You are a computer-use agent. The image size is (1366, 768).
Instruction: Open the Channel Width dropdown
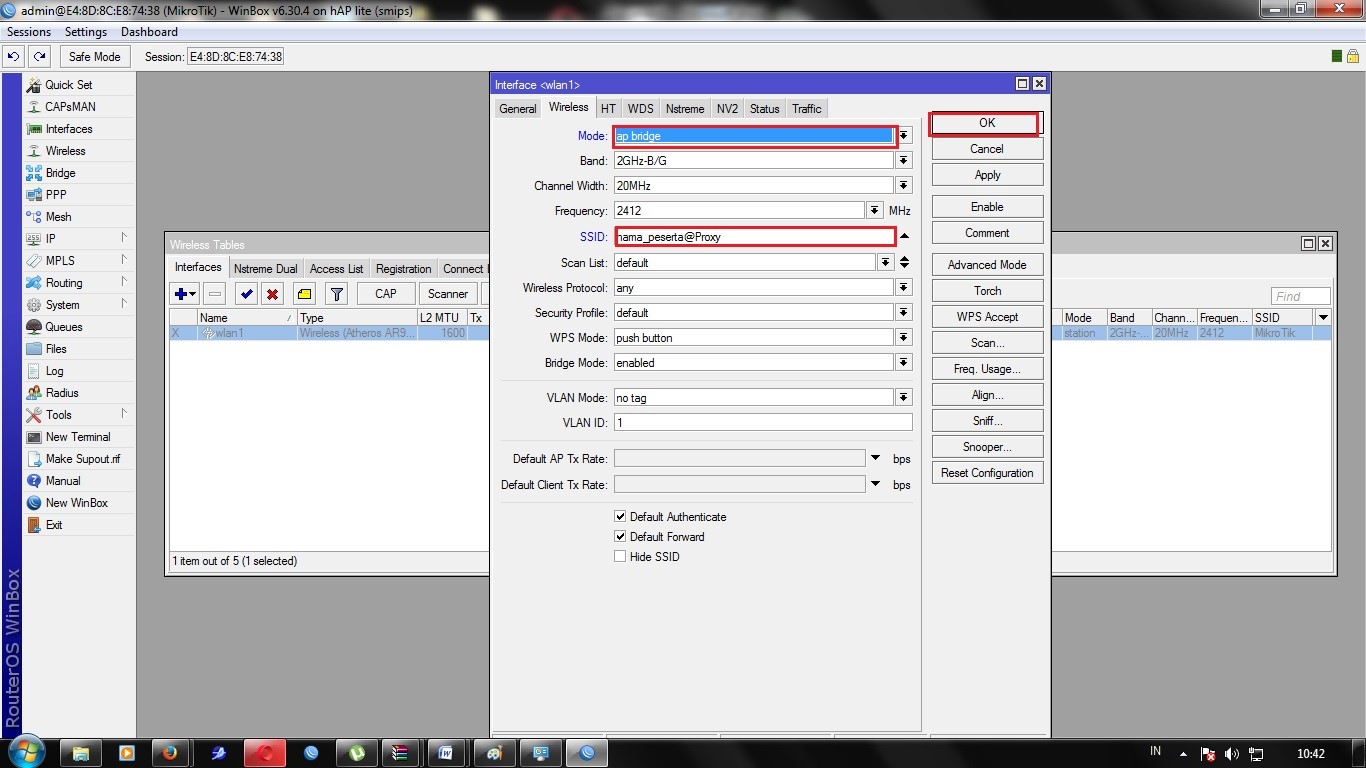click(x=904, y=186)
